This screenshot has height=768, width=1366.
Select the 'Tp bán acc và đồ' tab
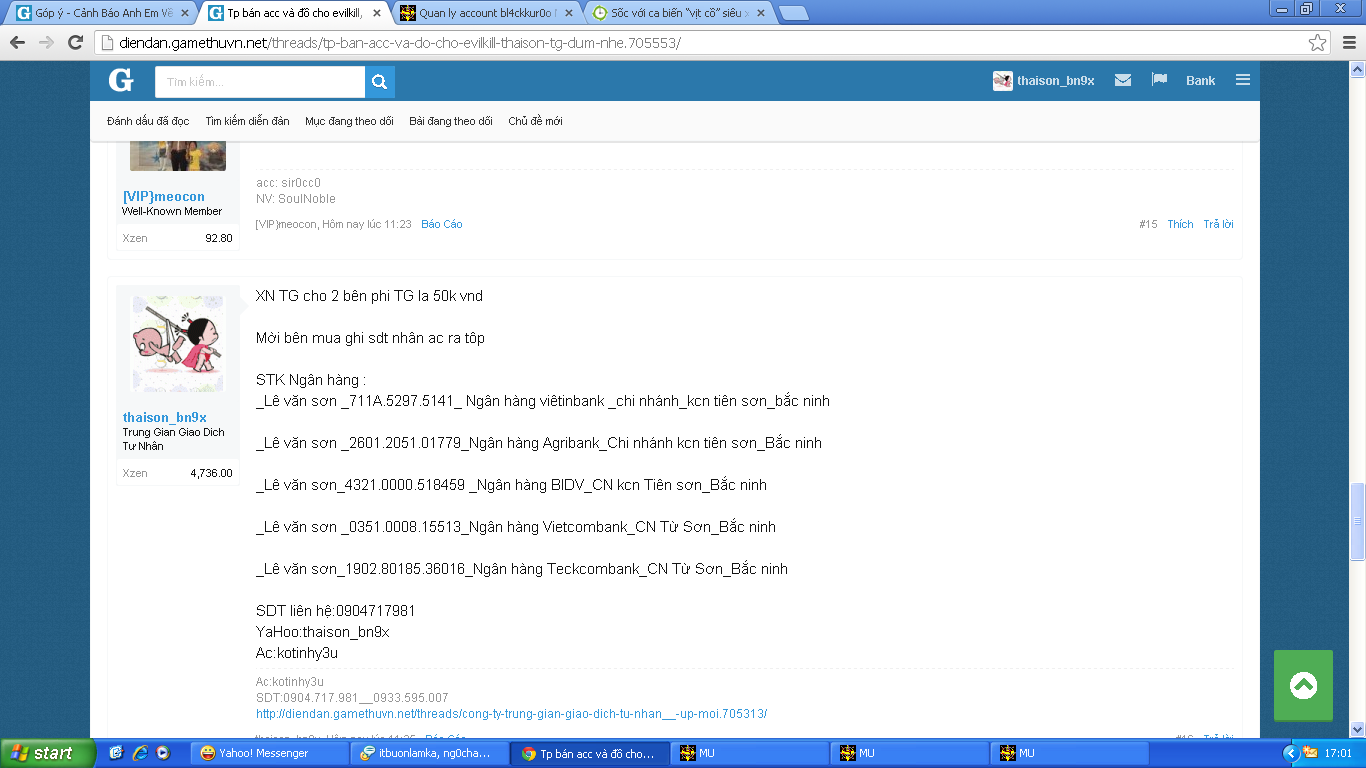(294, 13)
